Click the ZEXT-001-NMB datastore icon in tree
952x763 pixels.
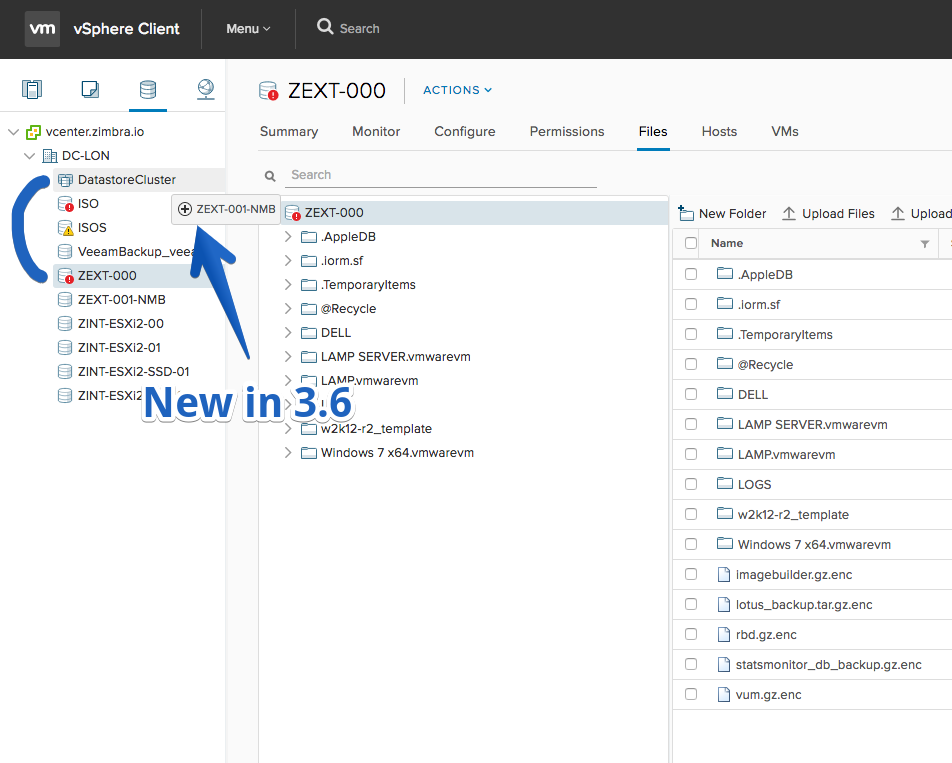64,299
